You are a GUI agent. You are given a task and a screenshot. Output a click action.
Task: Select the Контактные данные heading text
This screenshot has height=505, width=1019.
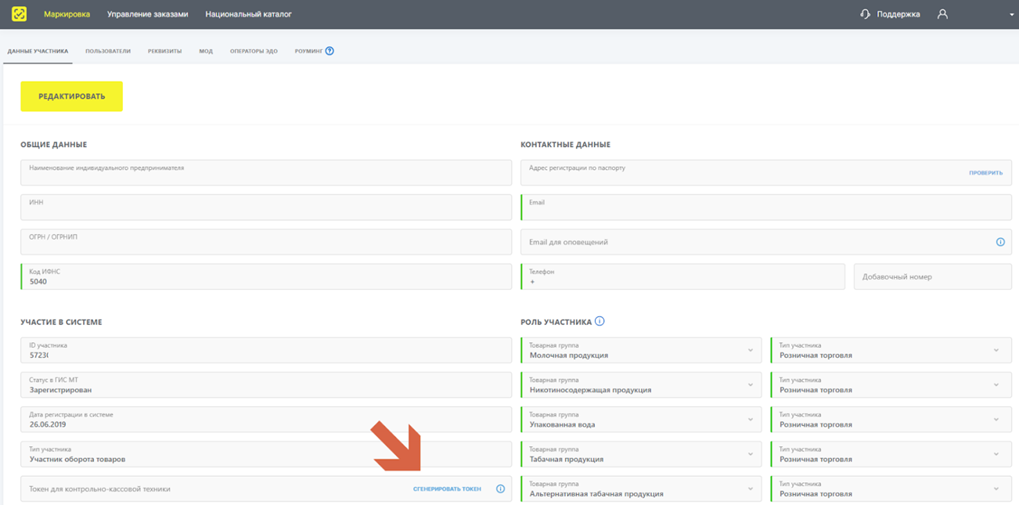pos(565,144)
